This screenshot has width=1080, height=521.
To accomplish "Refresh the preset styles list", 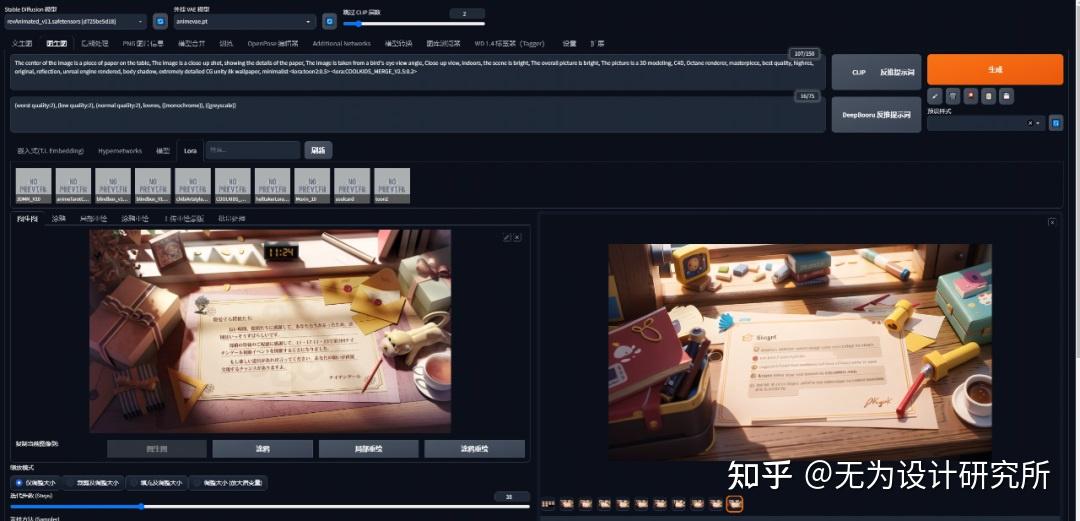I will [x=1055, y=123].
